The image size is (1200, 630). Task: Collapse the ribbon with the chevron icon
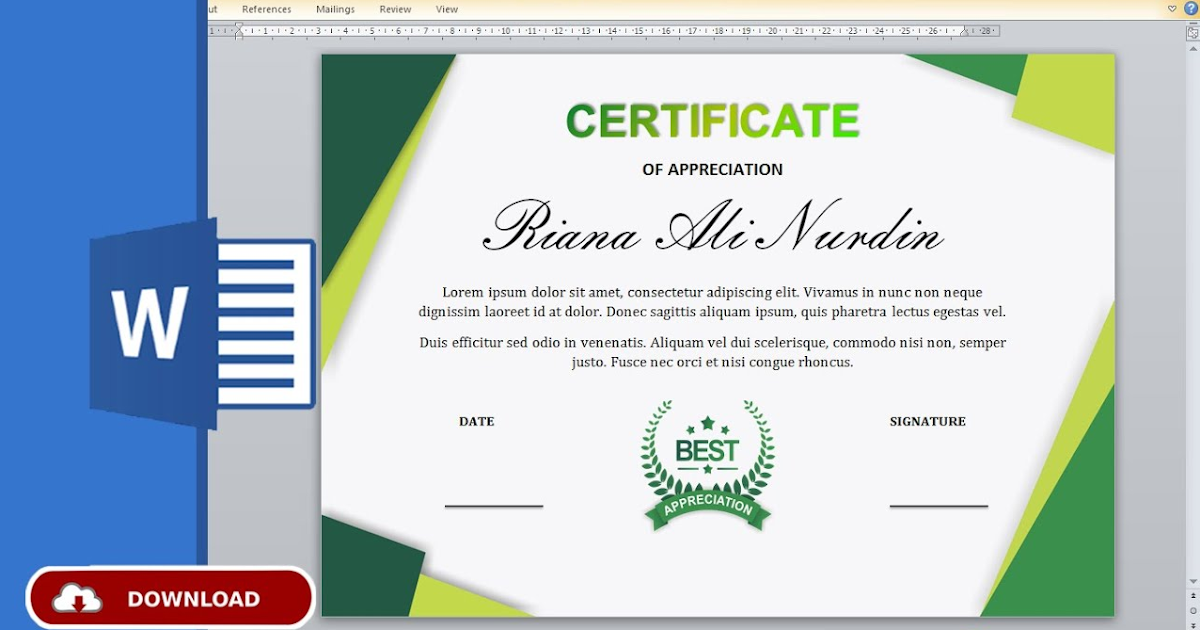click(x=1172, y=8)
